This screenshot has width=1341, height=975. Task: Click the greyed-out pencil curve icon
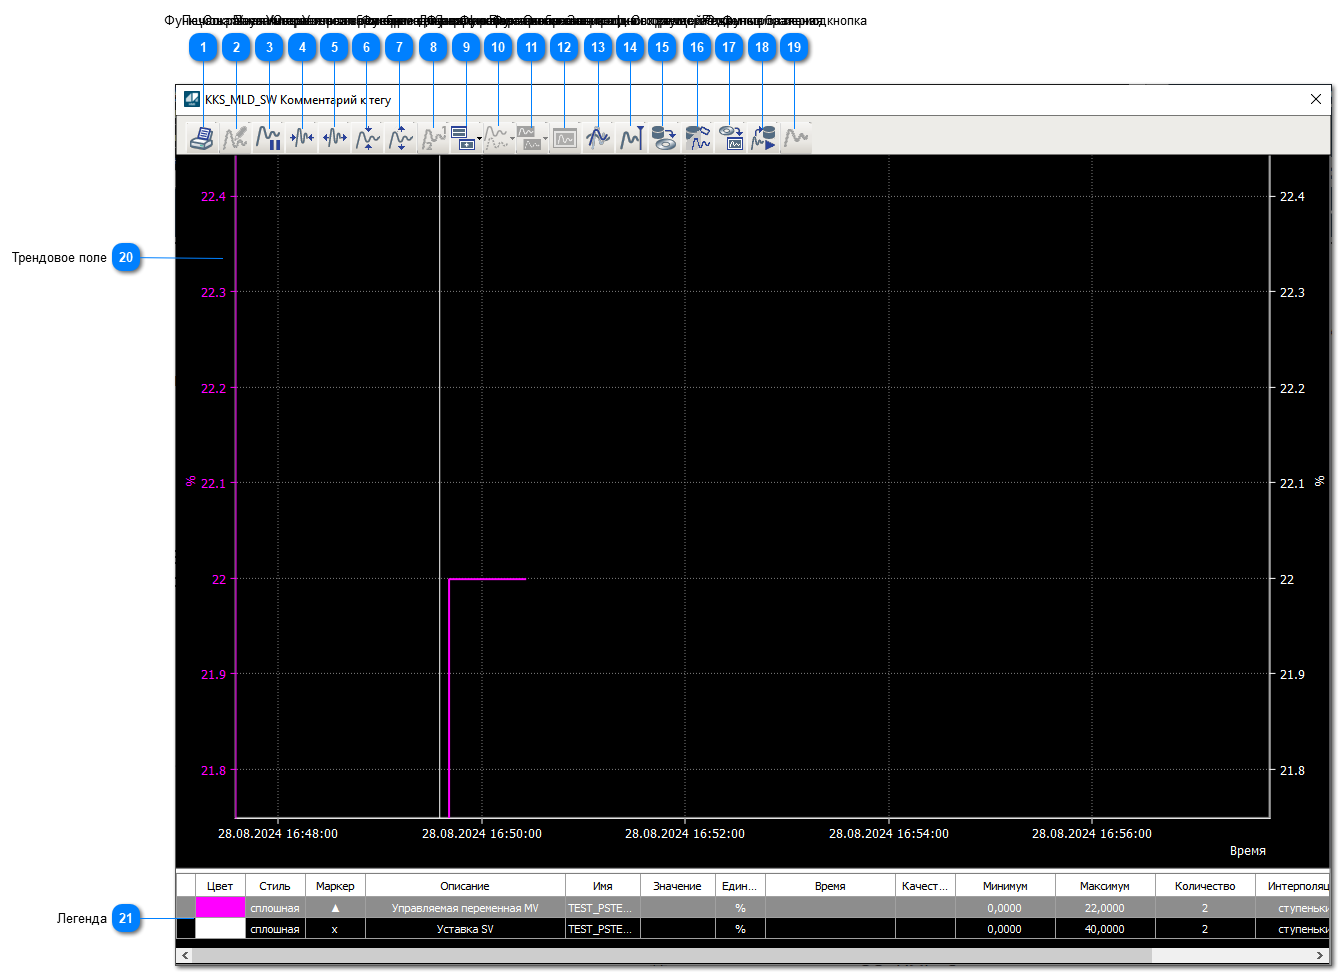(x=235, y=137)
